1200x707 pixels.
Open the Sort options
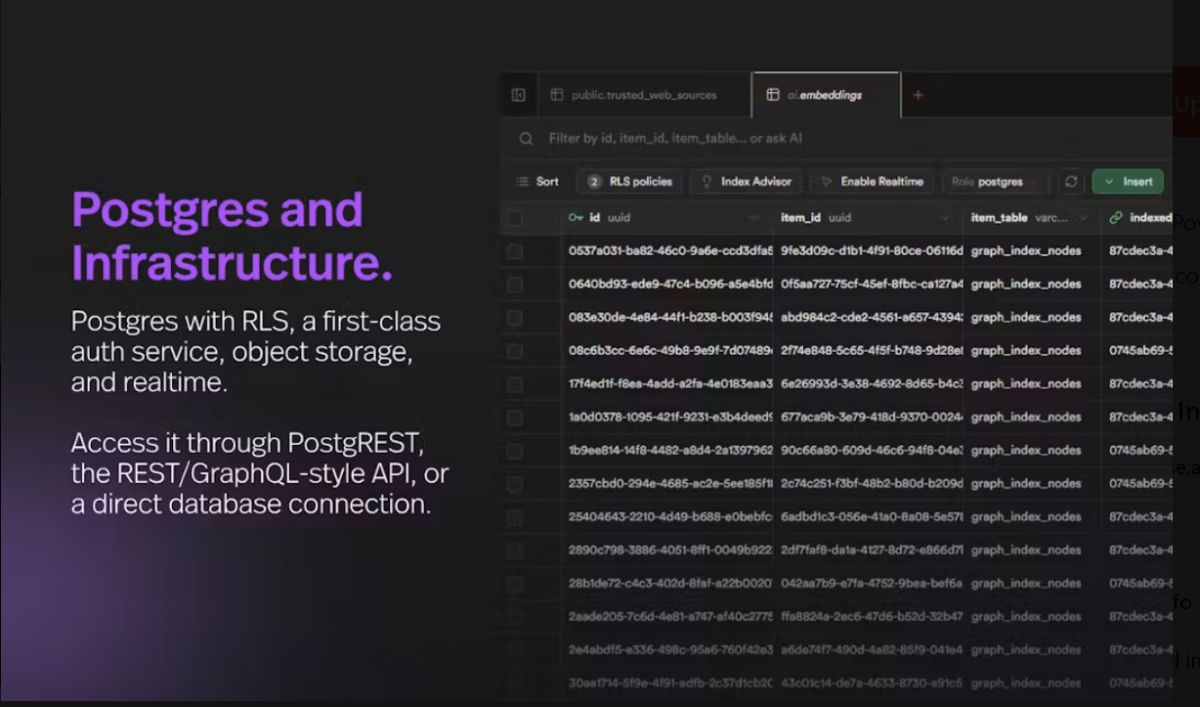pos(537,182)
